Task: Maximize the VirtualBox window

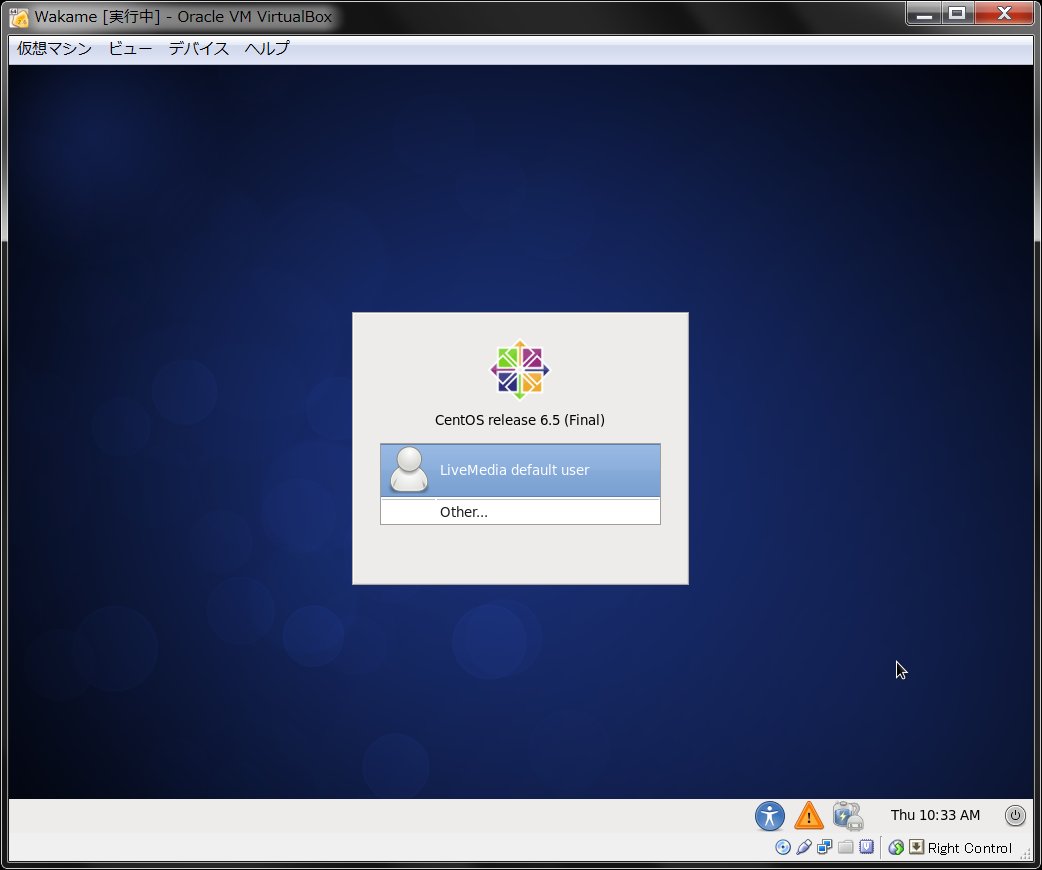Action: pyautogui.click(x=957, y=13)
